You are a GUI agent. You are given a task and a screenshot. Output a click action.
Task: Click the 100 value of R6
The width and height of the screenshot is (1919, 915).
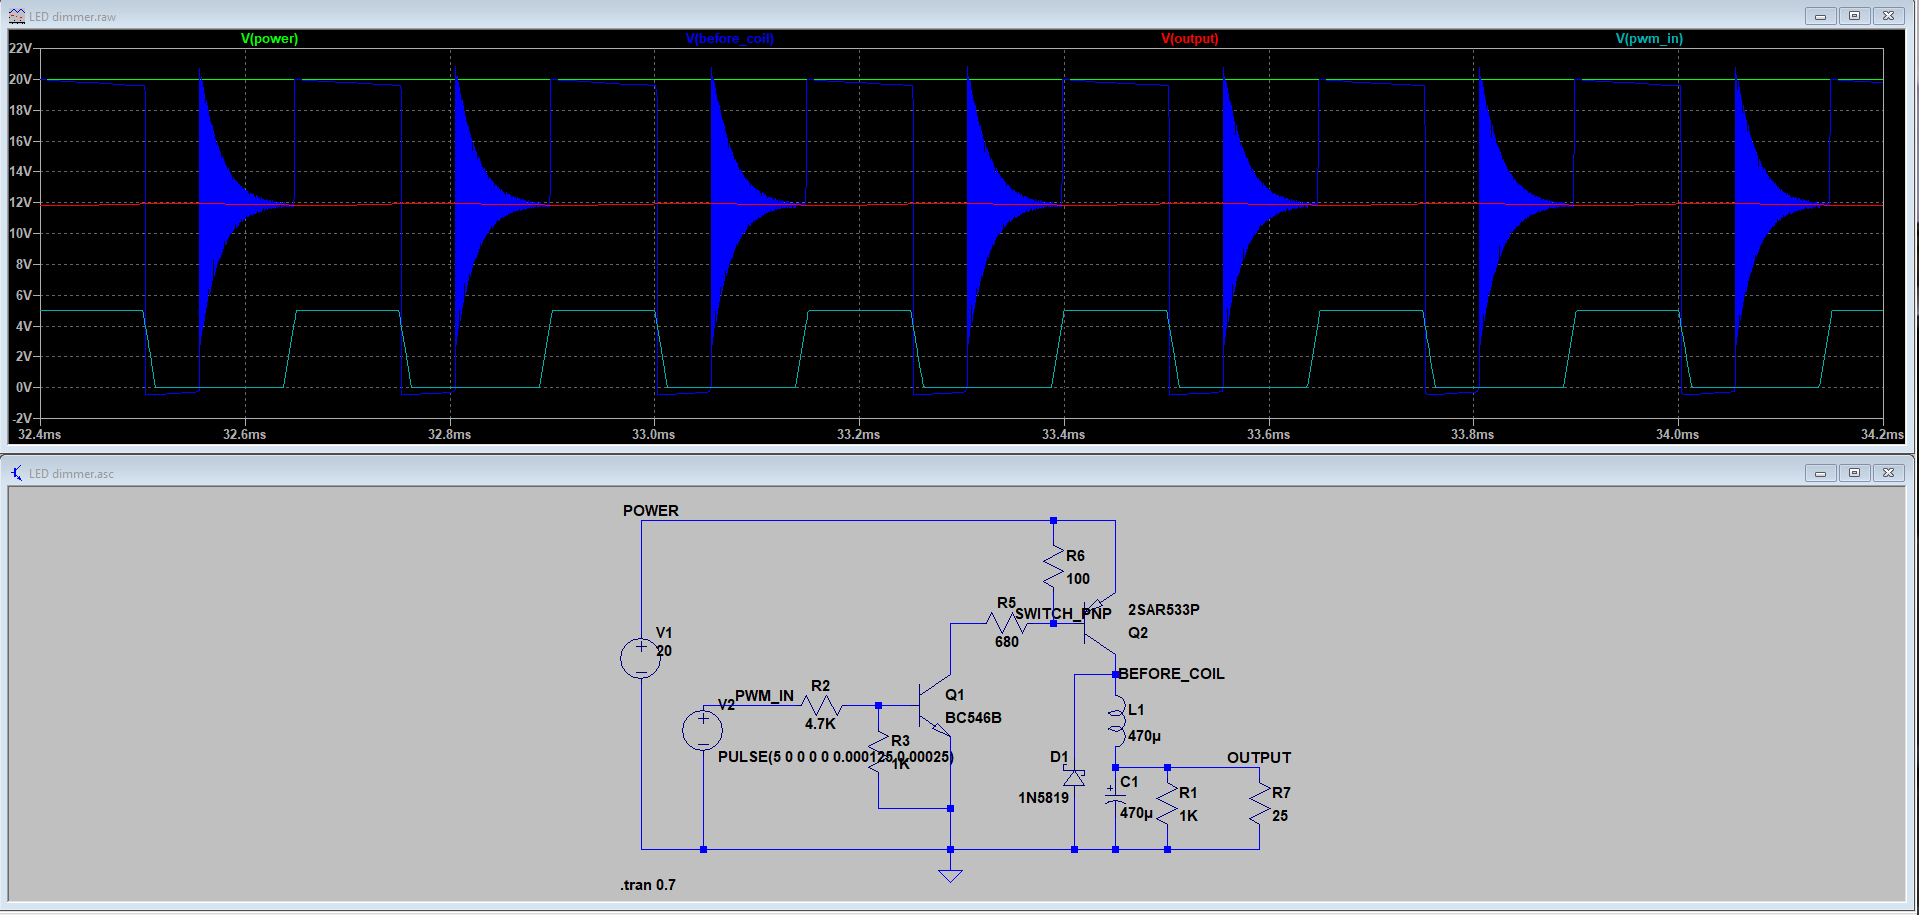click(1078, 579)
